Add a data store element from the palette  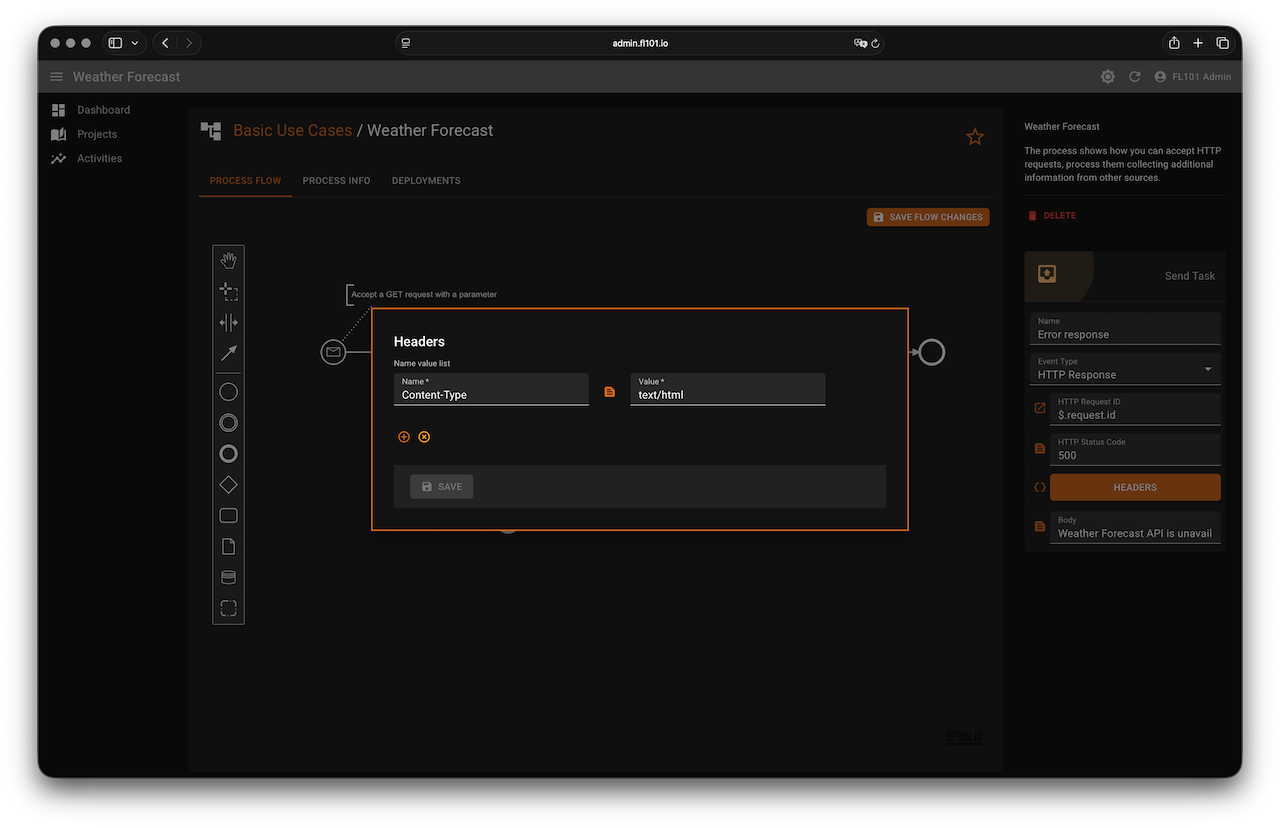[x=228, y=577]
